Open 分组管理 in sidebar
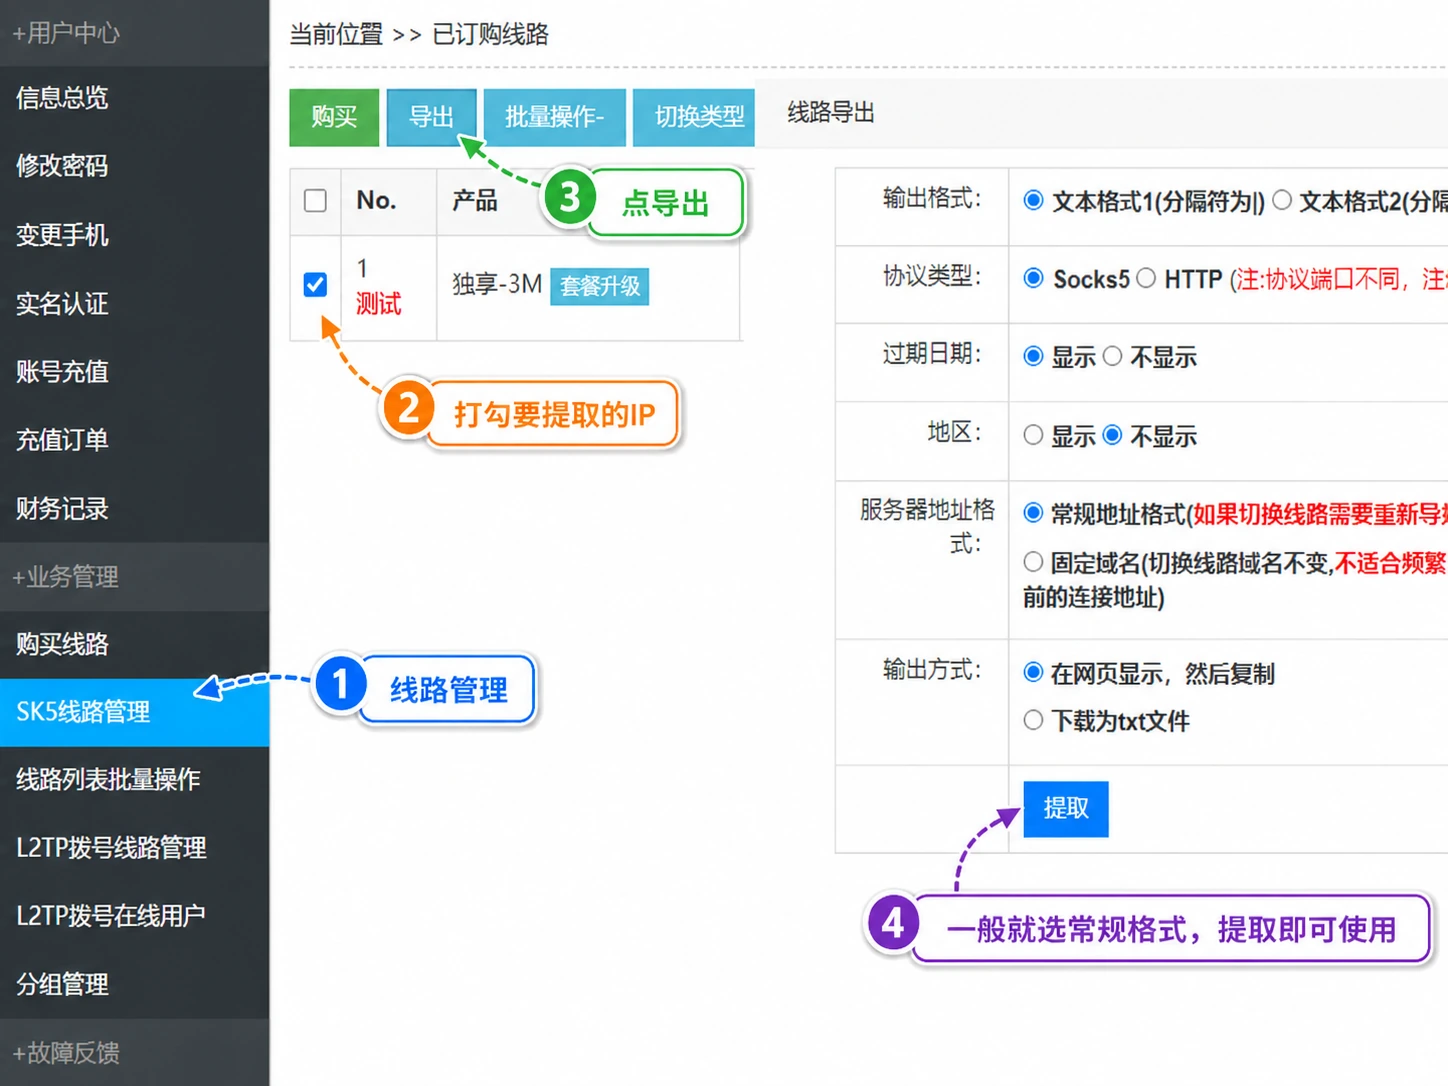The width and height of the screenshot is (1448, 1086). pos(134,984)
